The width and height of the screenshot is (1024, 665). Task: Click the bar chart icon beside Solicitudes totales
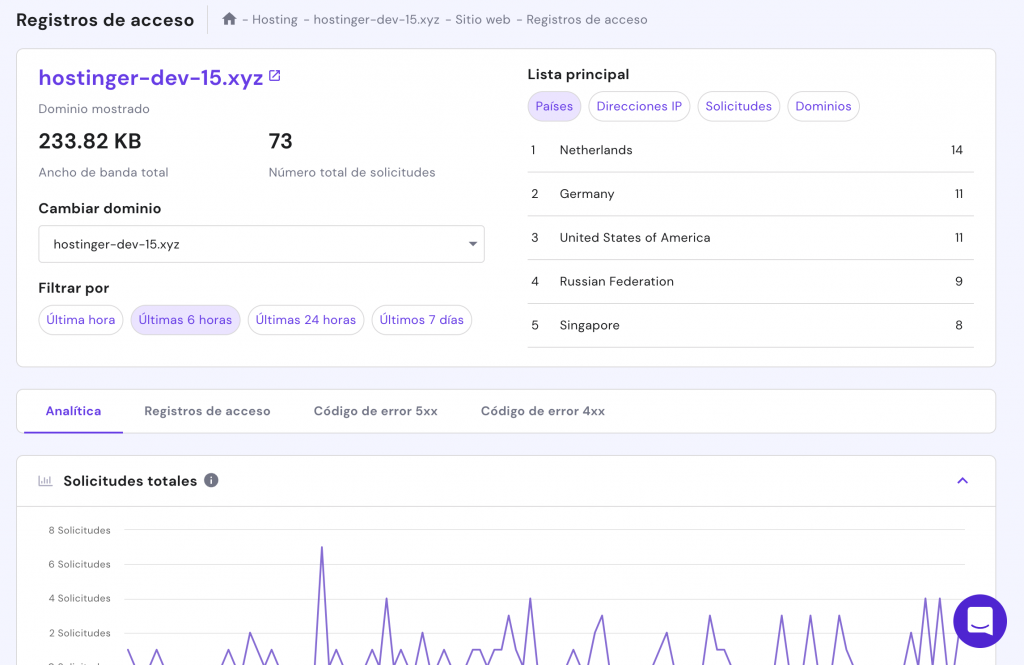click(45, 481)
